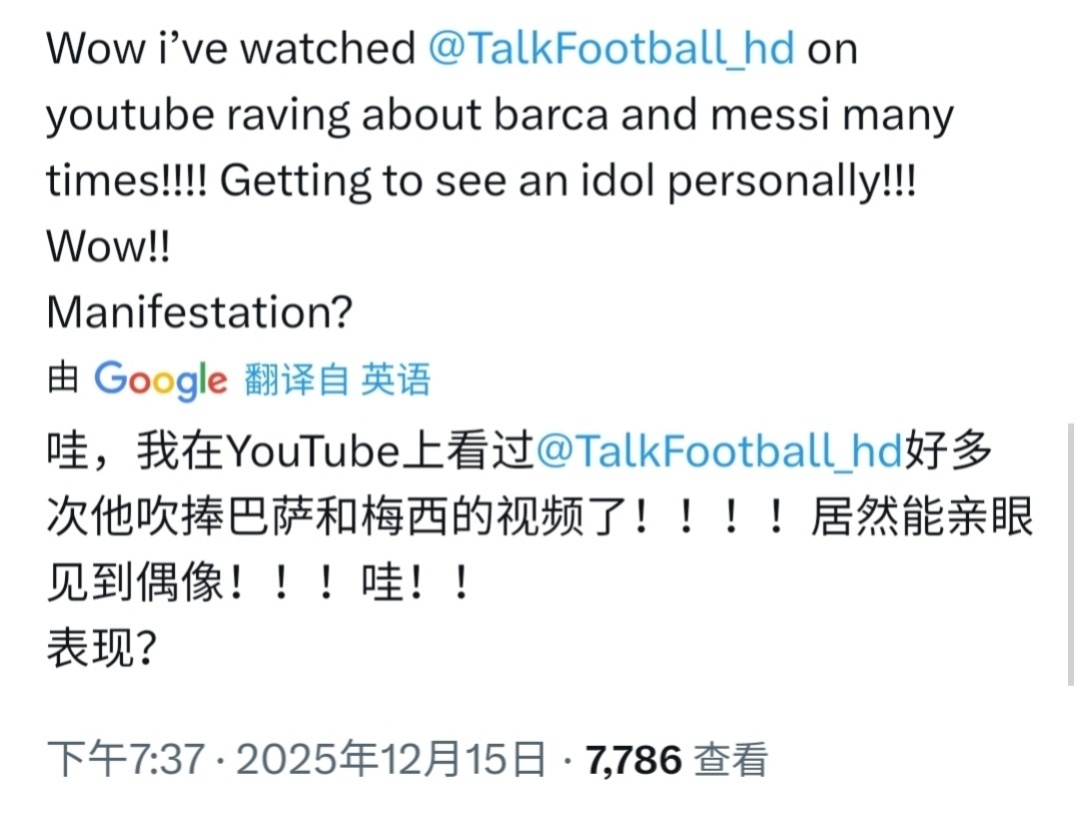The image size is (1080, 815).
Task: Click the 查看 views label
Action: tap(730, 759)
